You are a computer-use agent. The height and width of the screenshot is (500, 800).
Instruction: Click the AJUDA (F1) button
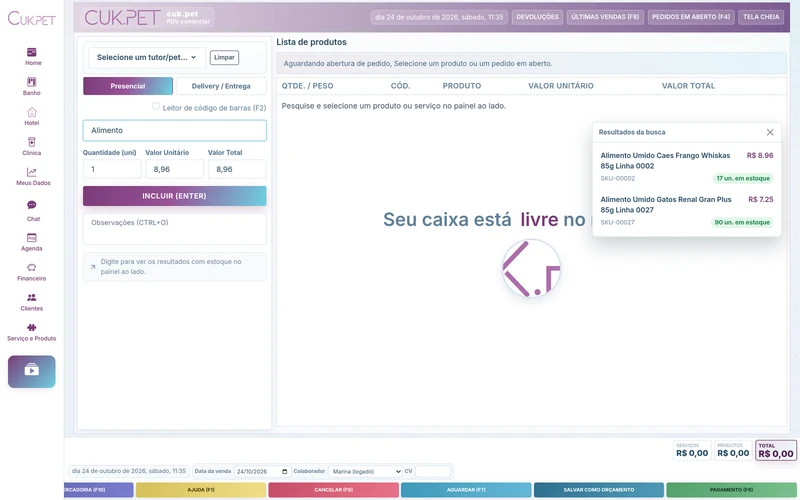(x=201, y=490)
